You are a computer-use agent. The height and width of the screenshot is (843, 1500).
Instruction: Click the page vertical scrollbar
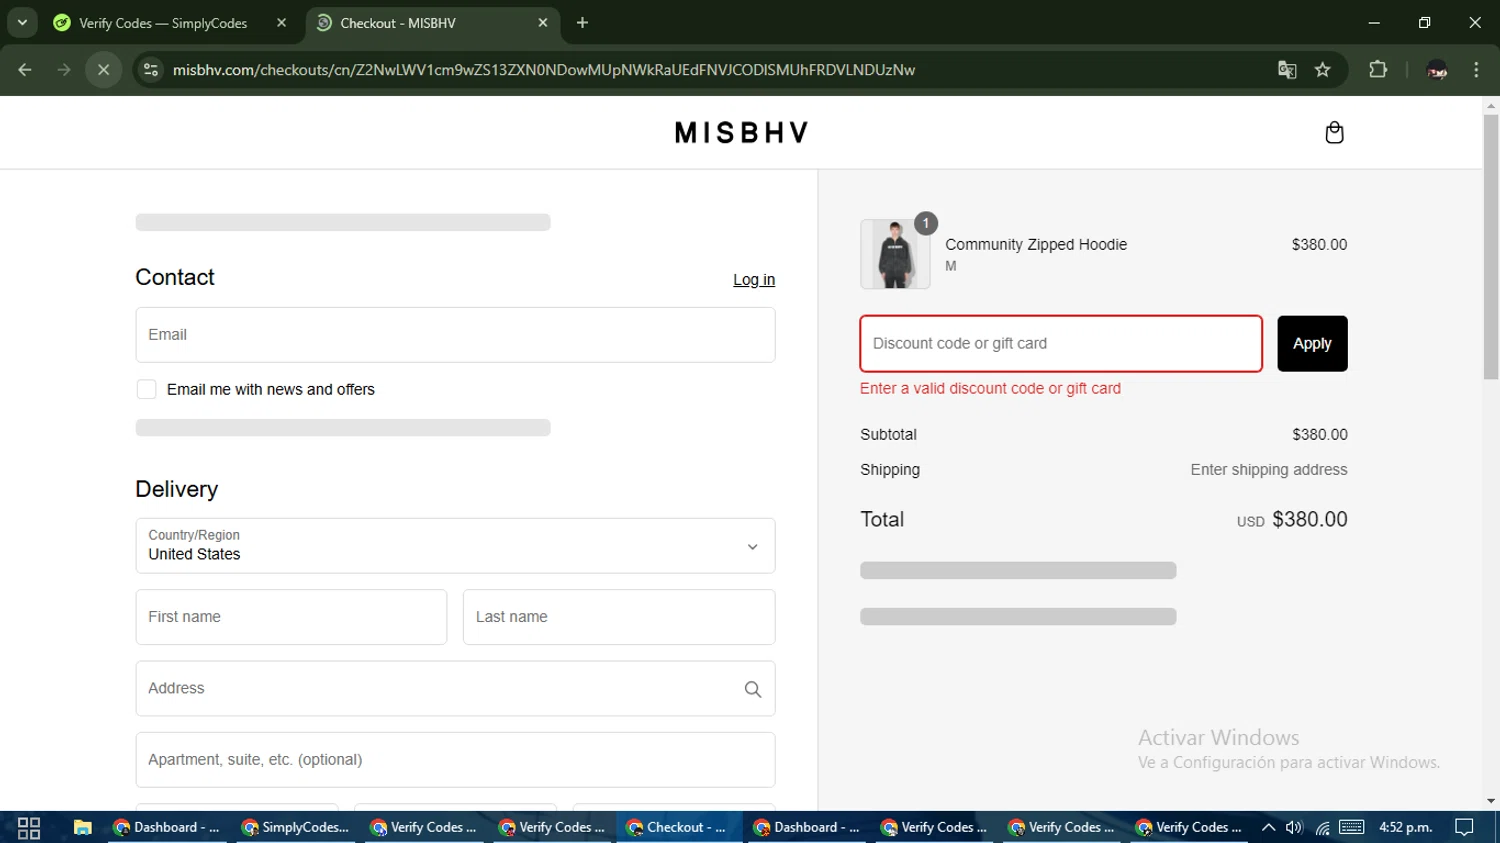coord(1491,247)
